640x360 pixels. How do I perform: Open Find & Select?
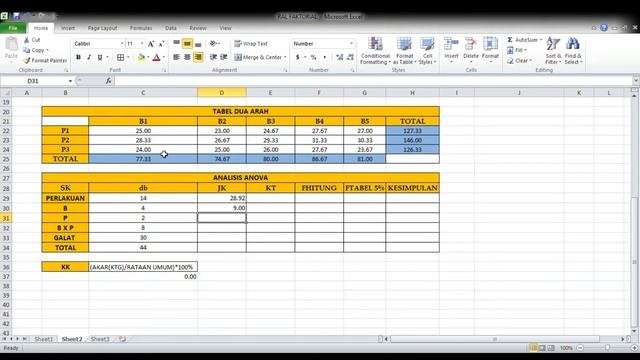(573, 51)
